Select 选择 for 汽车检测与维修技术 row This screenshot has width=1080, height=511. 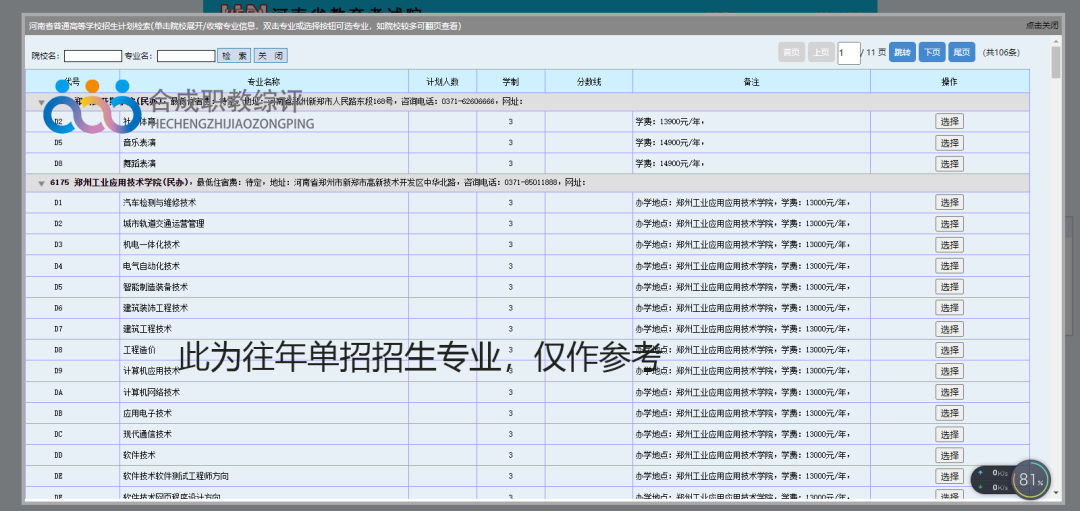pos(949,203)
